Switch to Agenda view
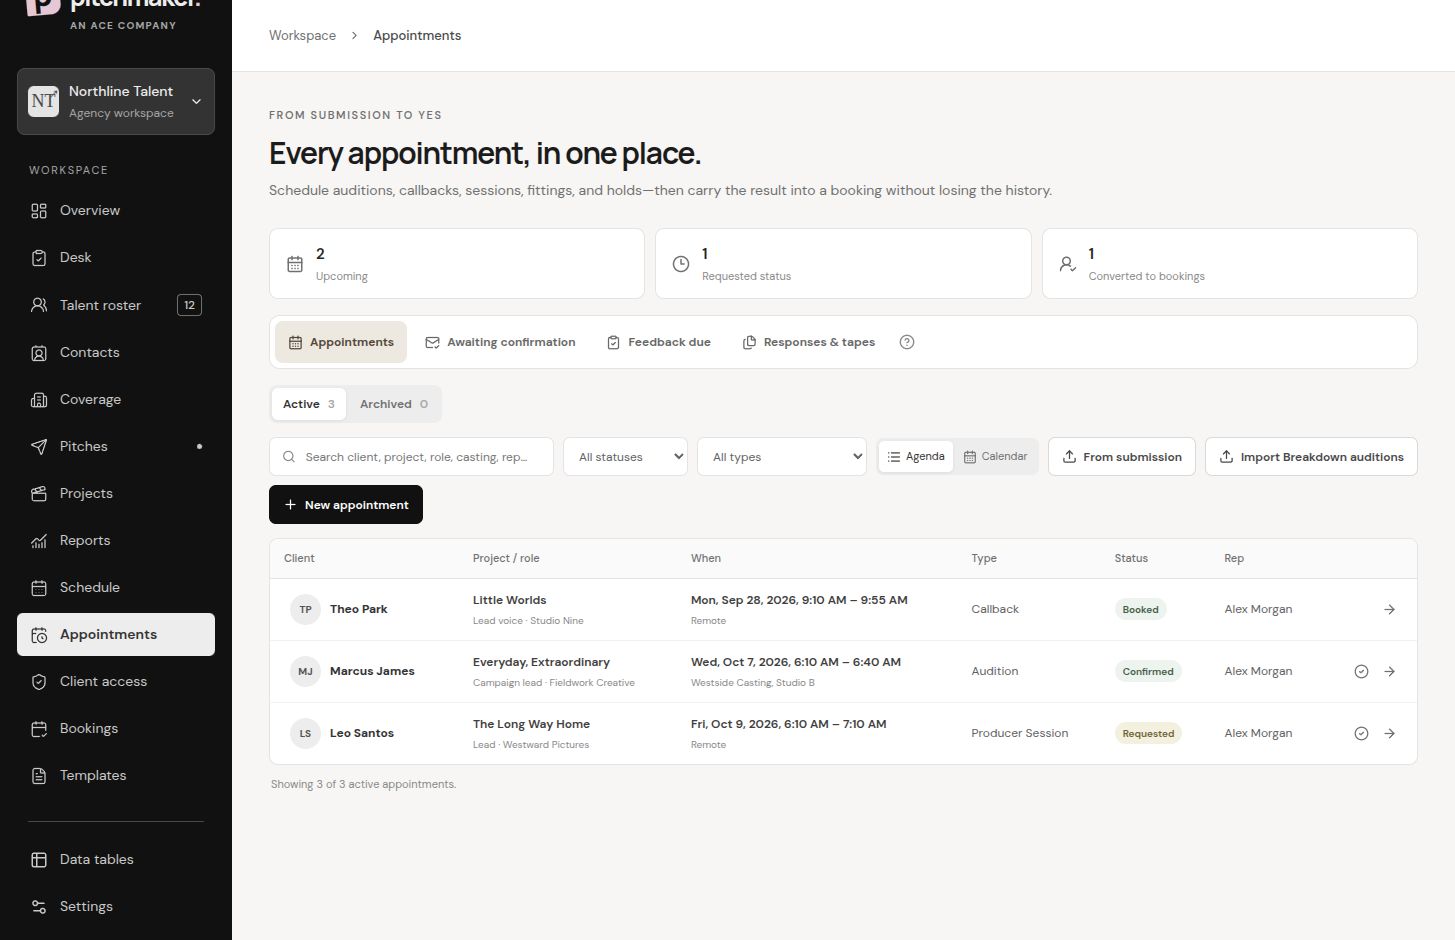This screenshot has width=1455, height=940. tap(916, 456)
